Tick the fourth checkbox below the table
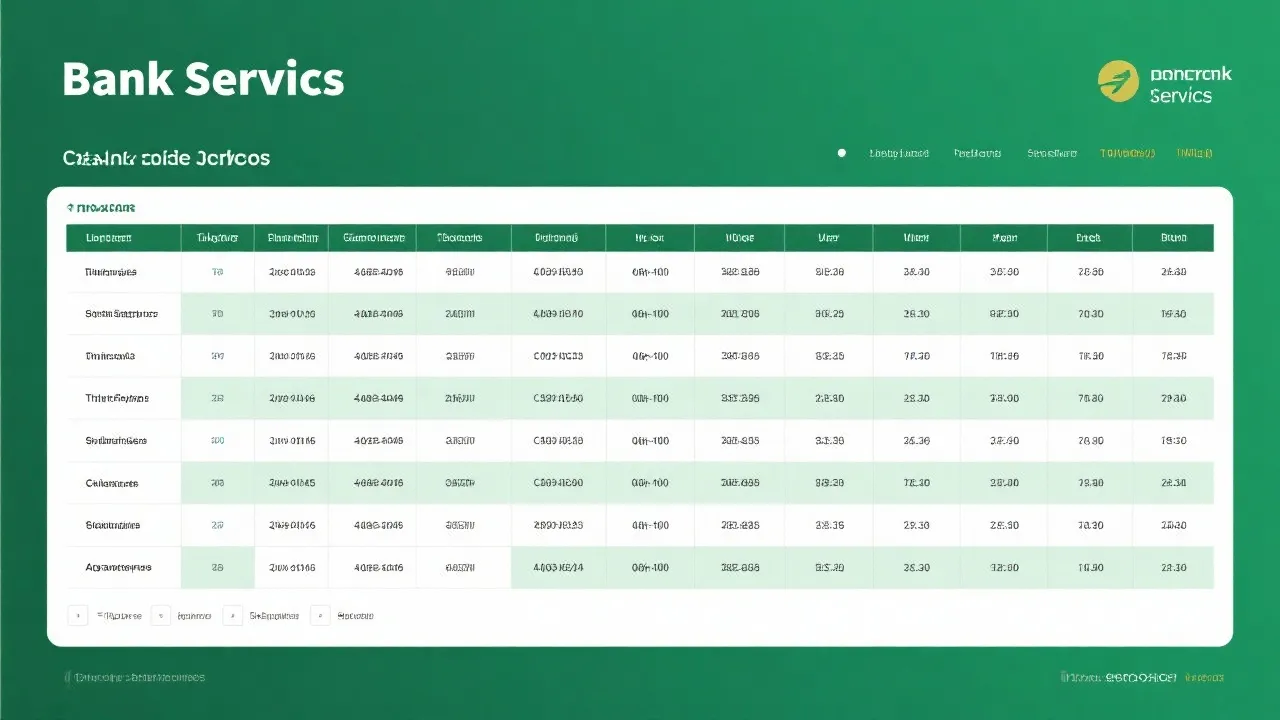1280x720 pixels. tap(320, 616)
